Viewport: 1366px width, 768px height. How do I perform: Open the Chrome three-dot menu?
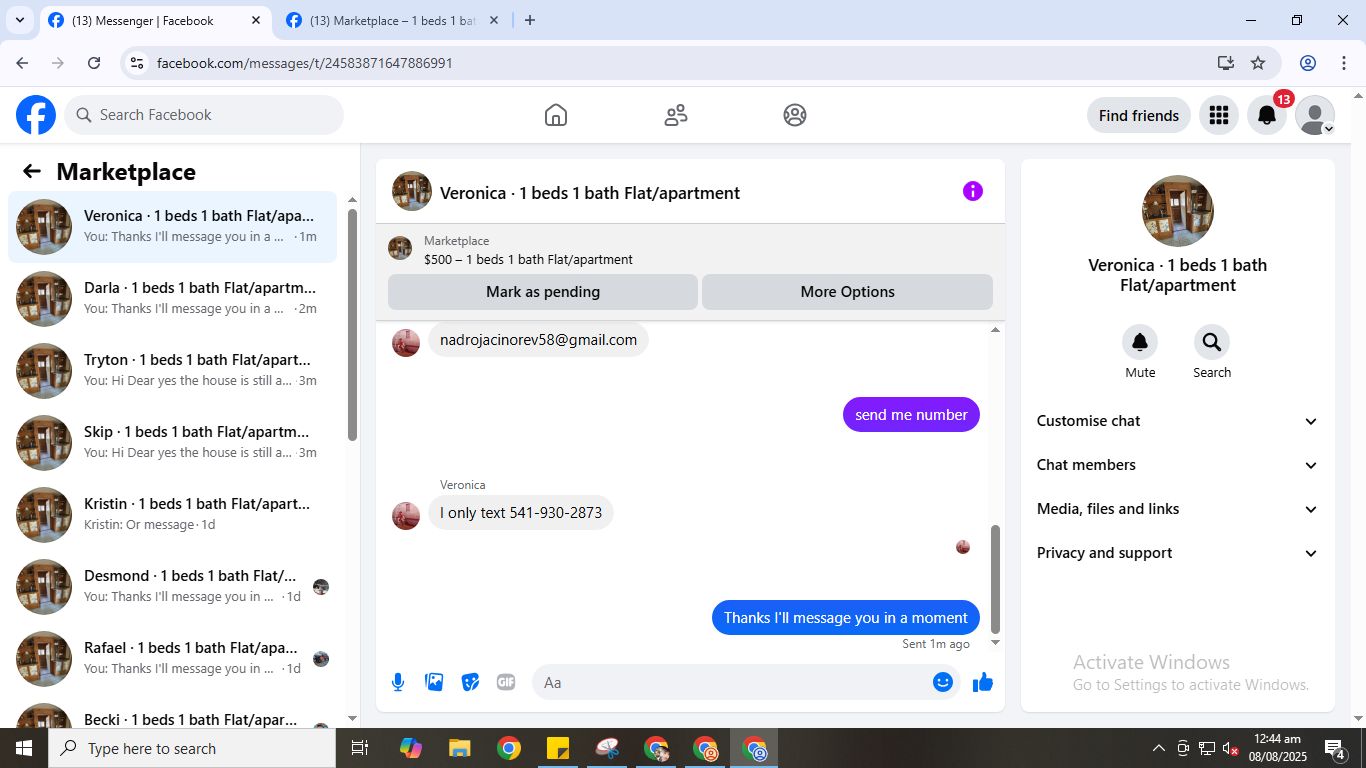click(x=1344, y=63)
